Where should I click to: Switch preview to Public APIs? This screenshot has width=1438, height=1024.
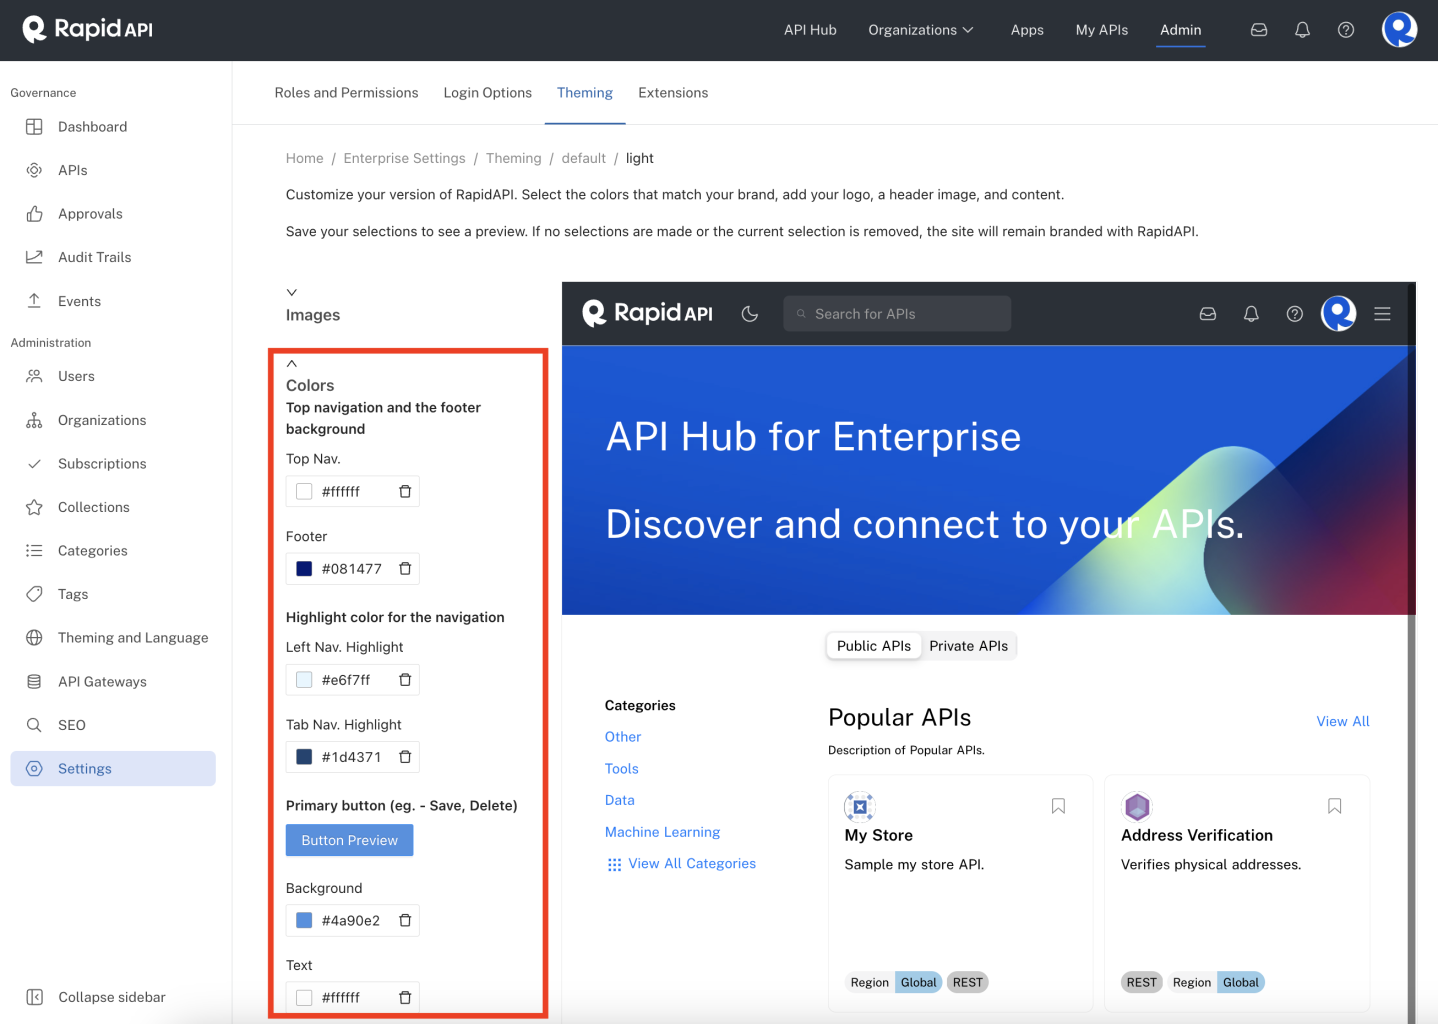click(x=874, y=646)
